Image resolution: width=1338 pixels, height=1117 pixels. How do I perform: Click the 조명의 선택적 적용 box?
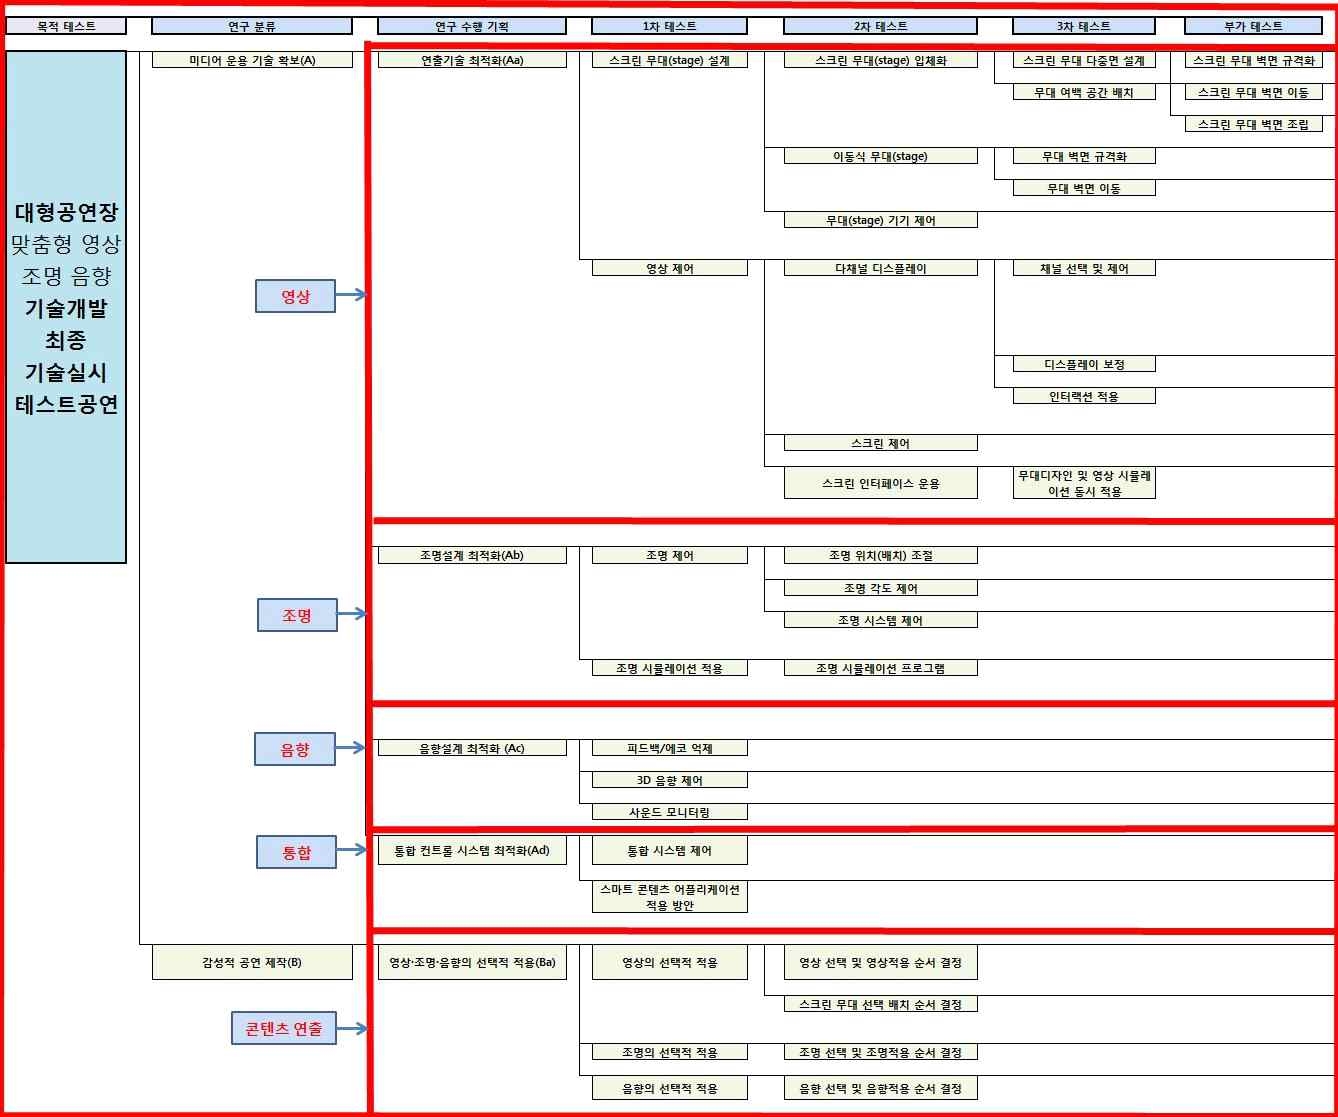click(x=669, y=1052)
